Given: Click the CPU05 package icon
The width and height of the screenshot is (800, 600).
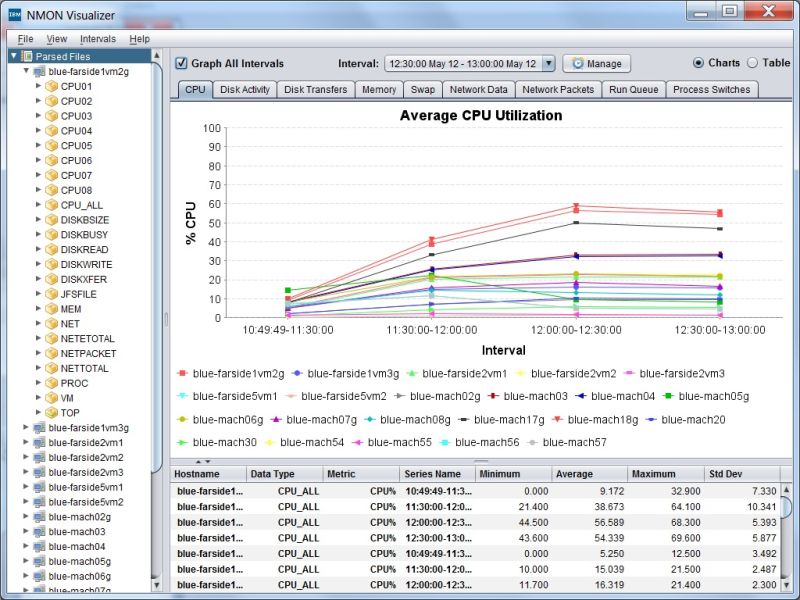Looking at the screenshot, I should click(x=52, y=145).
